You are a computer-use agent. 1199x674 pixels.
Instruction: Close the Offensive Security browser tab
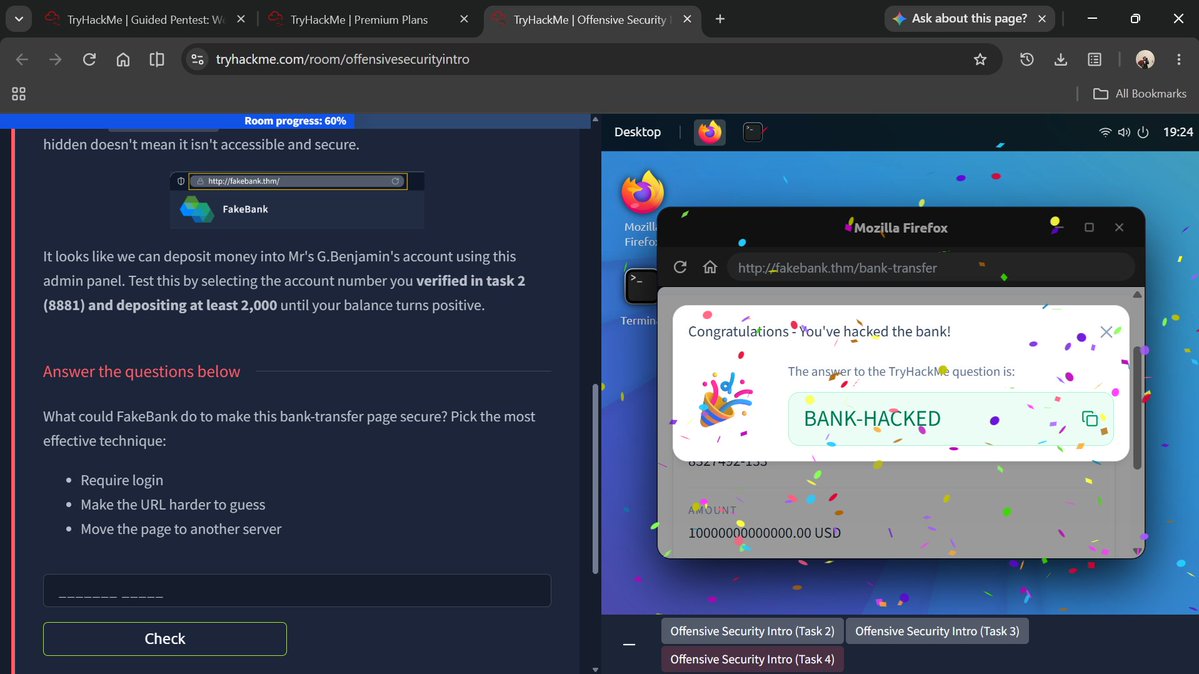[x=687, y=19]
